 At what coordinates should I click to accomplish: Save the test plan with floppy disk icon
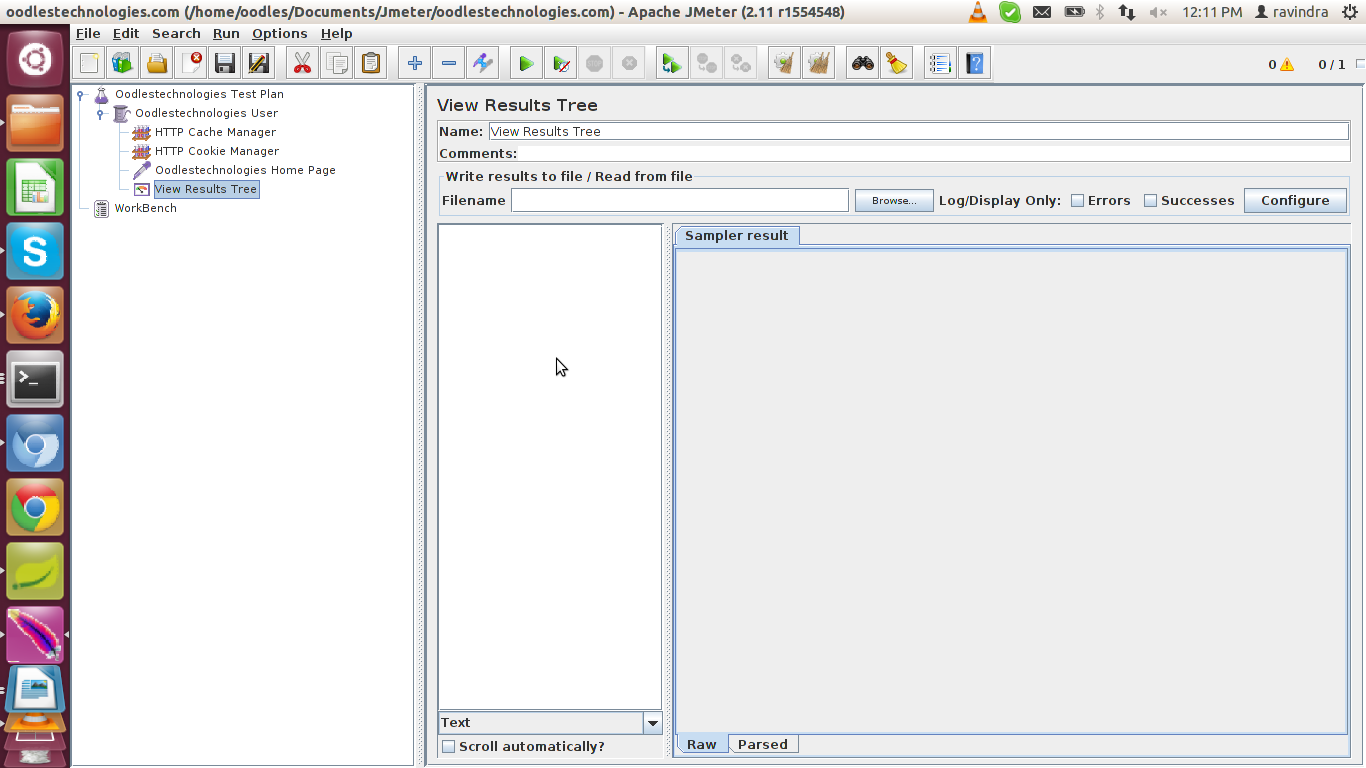(225, 64)
